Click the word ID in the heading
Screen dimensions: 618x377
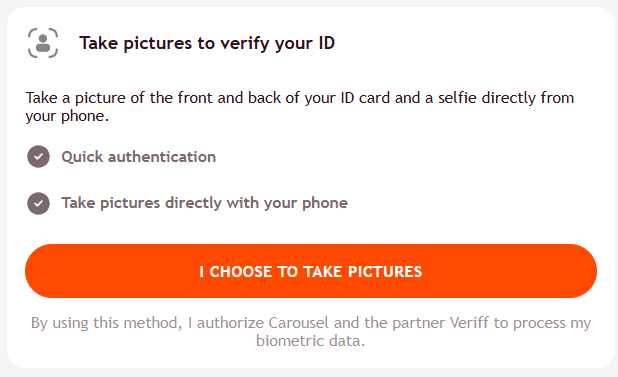pos(326,43)
